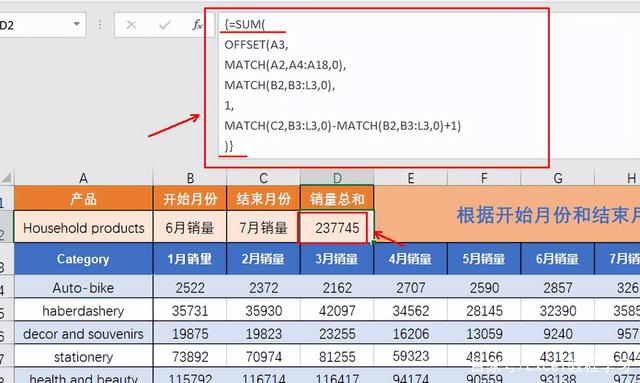Select the end month cell 7月销量 in row 2
Viewport: 640px width, 383px height.
tap(263, 227)
